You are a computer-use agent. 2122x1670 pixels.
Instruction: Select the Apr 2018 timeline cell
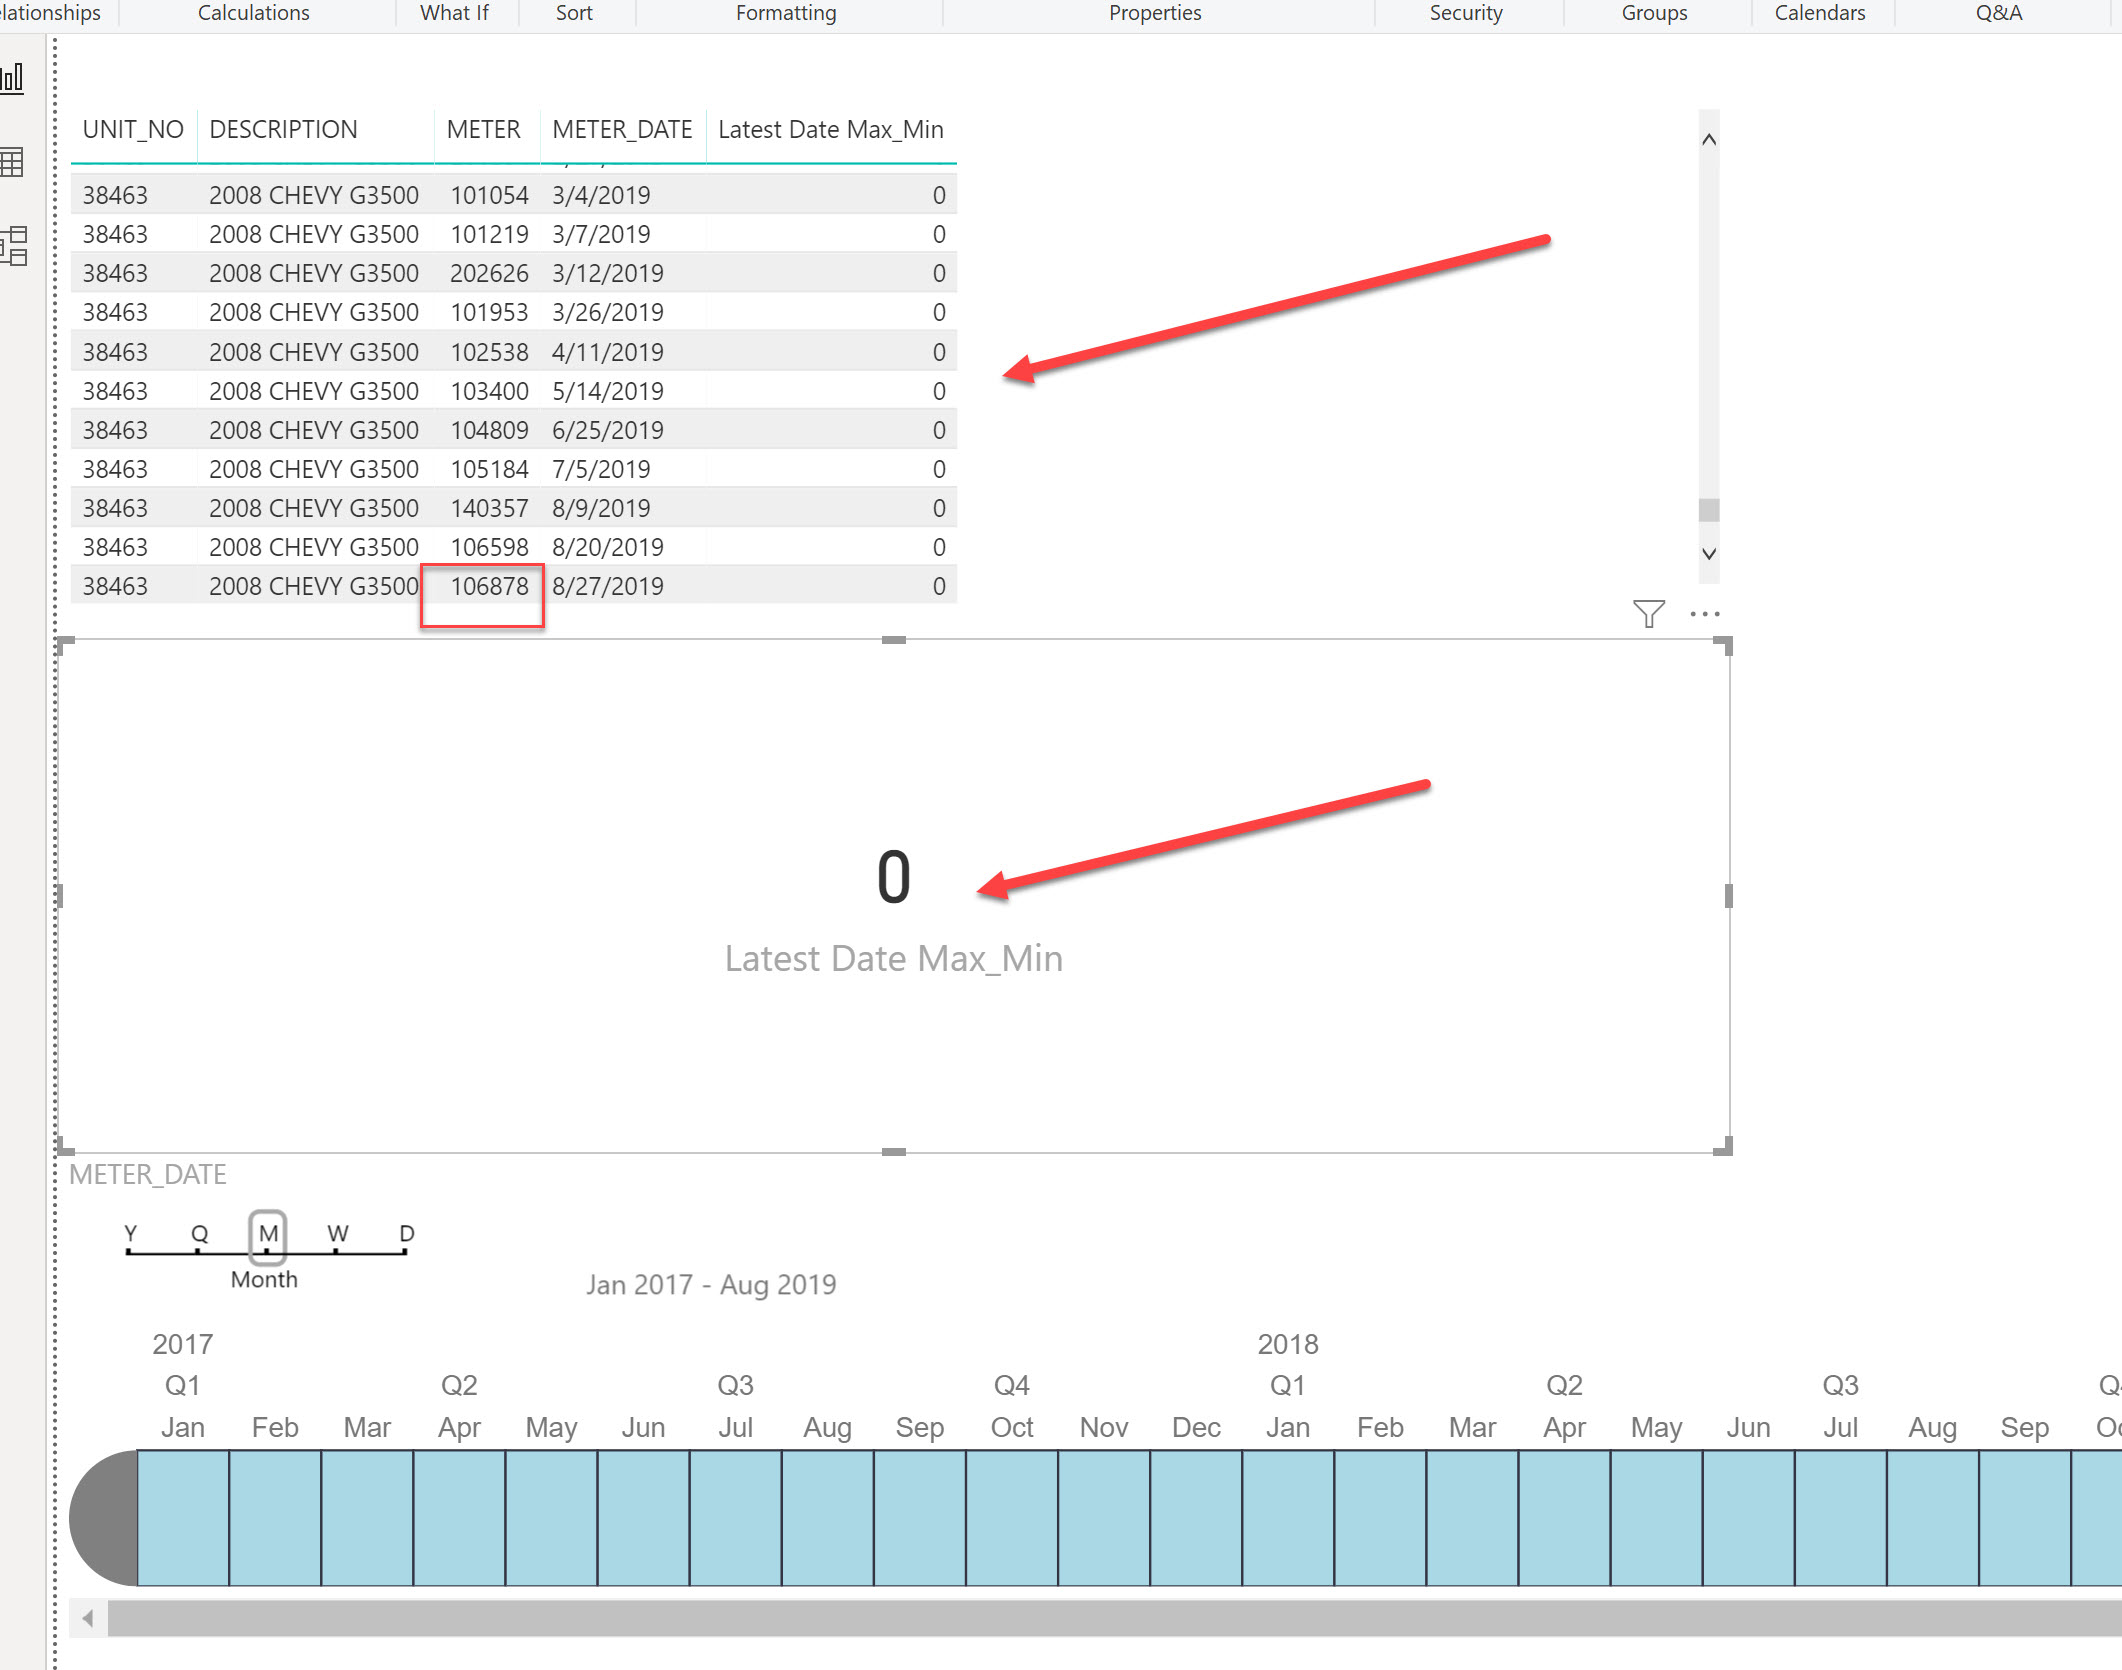coord(1564,1518)
